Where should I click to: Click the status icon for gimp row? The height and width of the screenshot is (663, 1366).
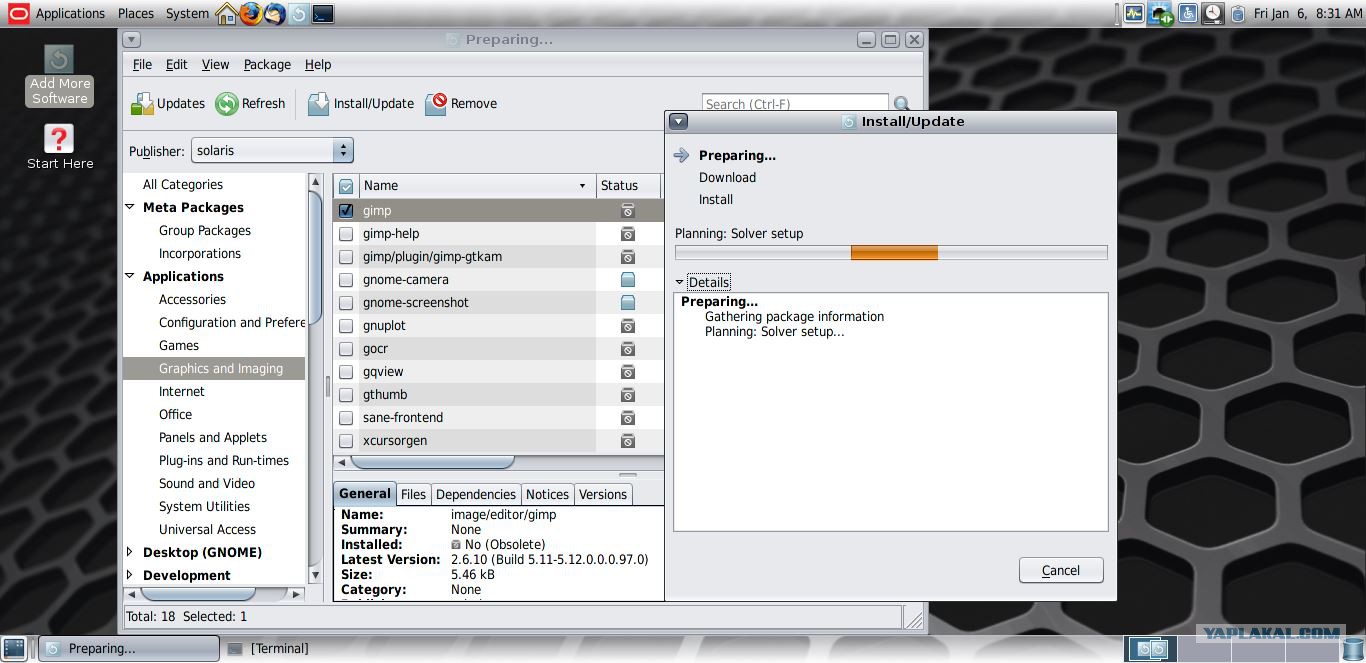click(x=628, y=211)
